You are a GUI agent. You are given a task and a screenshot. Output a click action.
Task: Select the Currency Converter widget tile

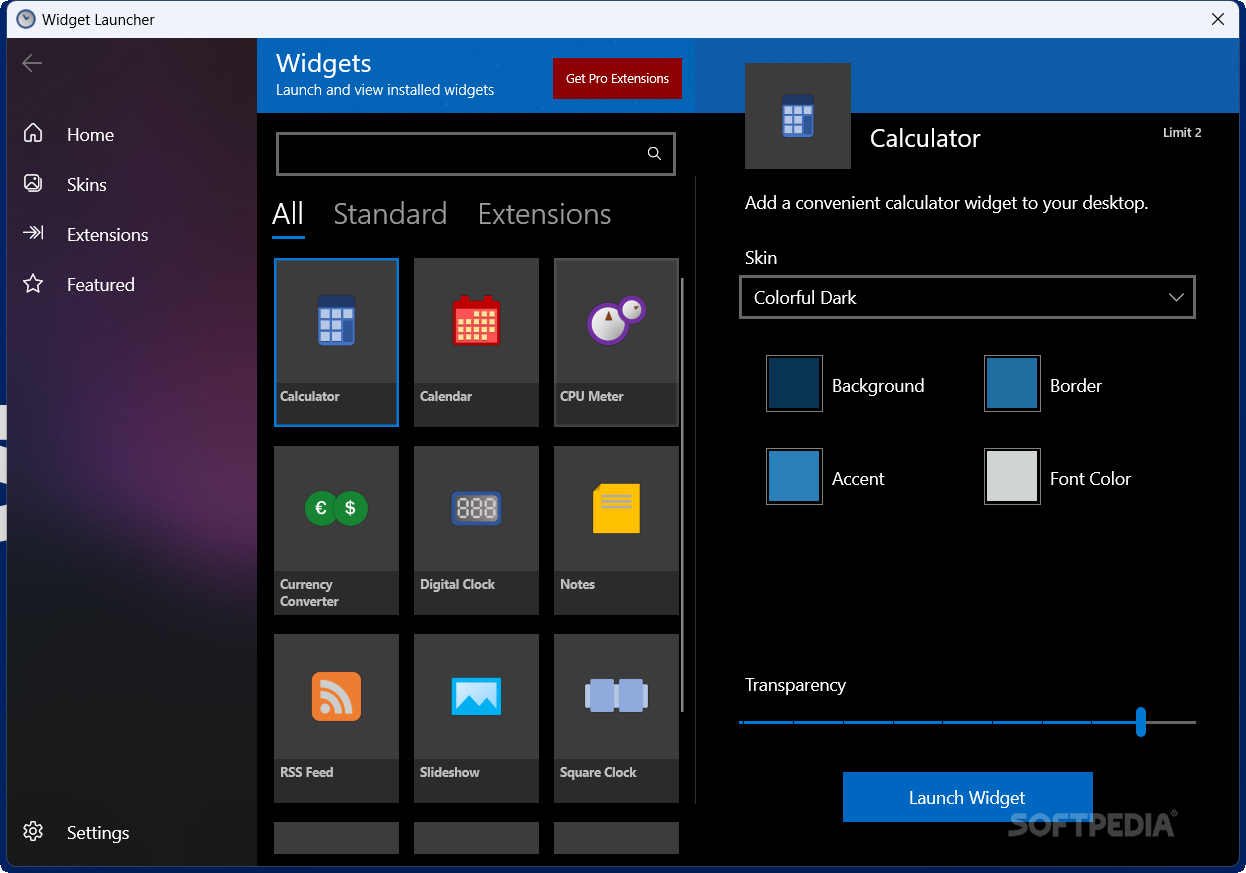tap(336, 530)
